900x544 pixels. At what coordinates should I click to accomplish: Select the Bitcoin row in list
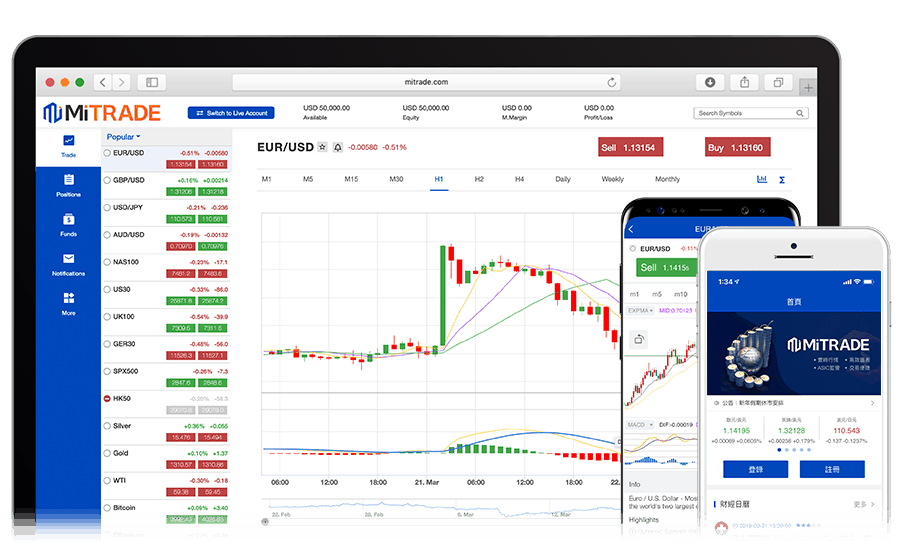(x=166, y=513)
